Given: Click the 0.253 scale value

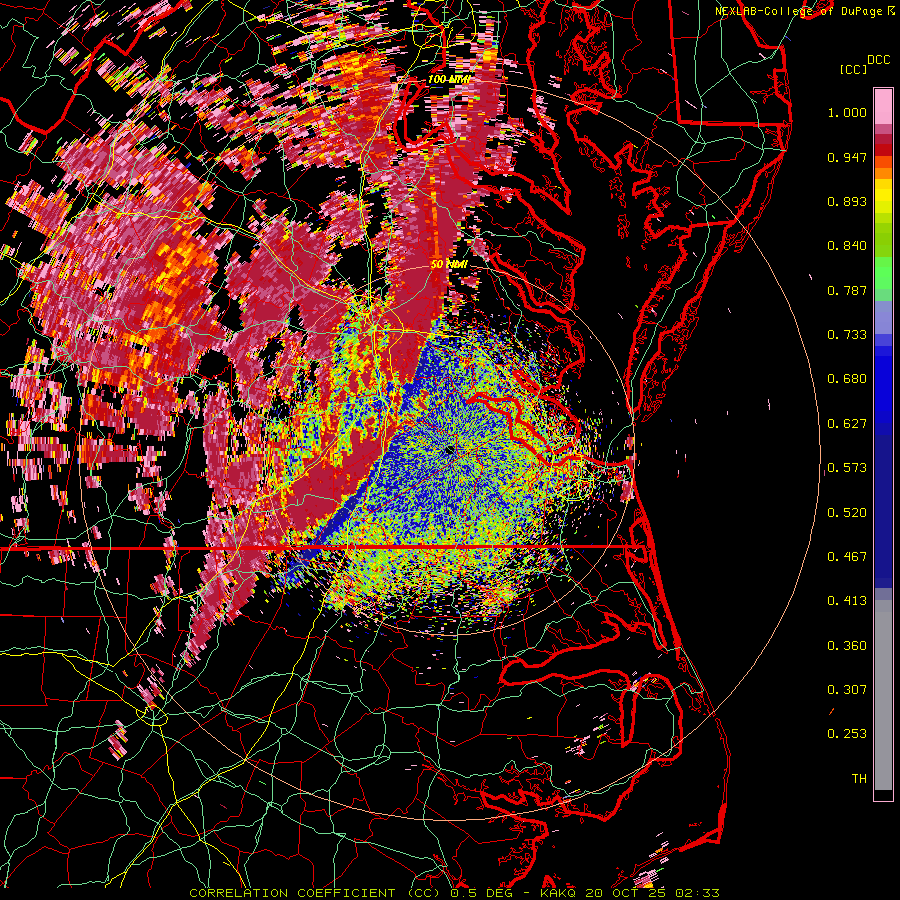Looking at the screenshot, I should tap(847, 734).
